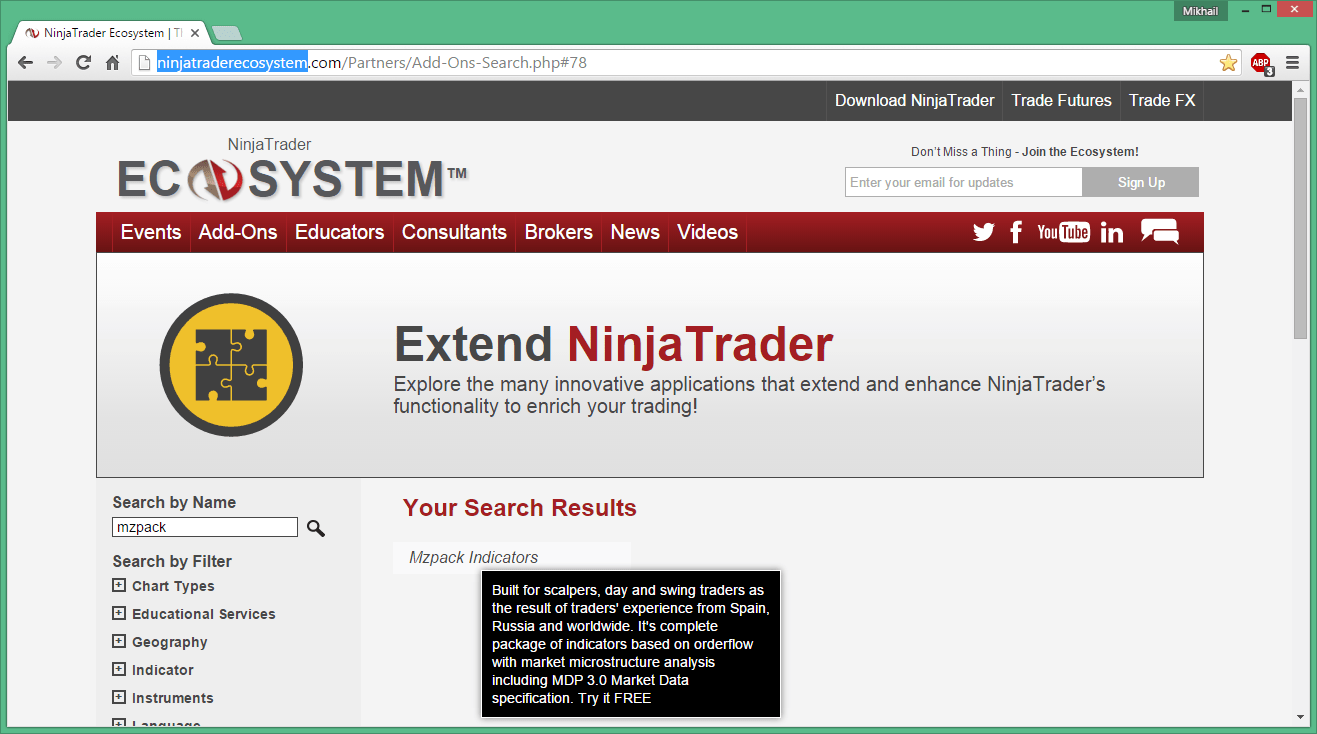The height and width of the screenshot is (734, 1317).
Task: Click the Your Search Results heading
Action: click(520, 508)
